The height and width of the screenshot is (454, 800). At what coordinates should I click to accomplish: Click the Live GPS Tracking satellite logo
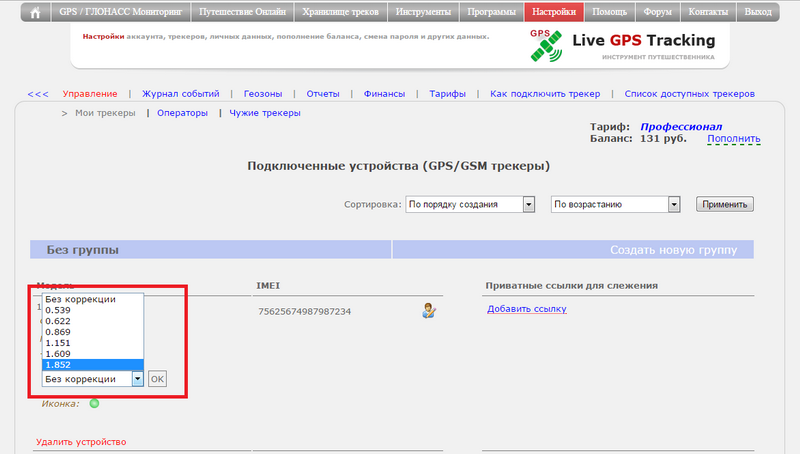click(546, 44)
